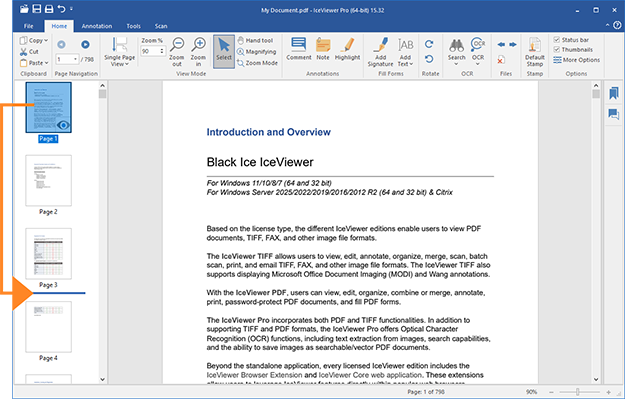Screen dimensions: 625x399
Task: Print using the title bar printer icon
Action: 49,9
